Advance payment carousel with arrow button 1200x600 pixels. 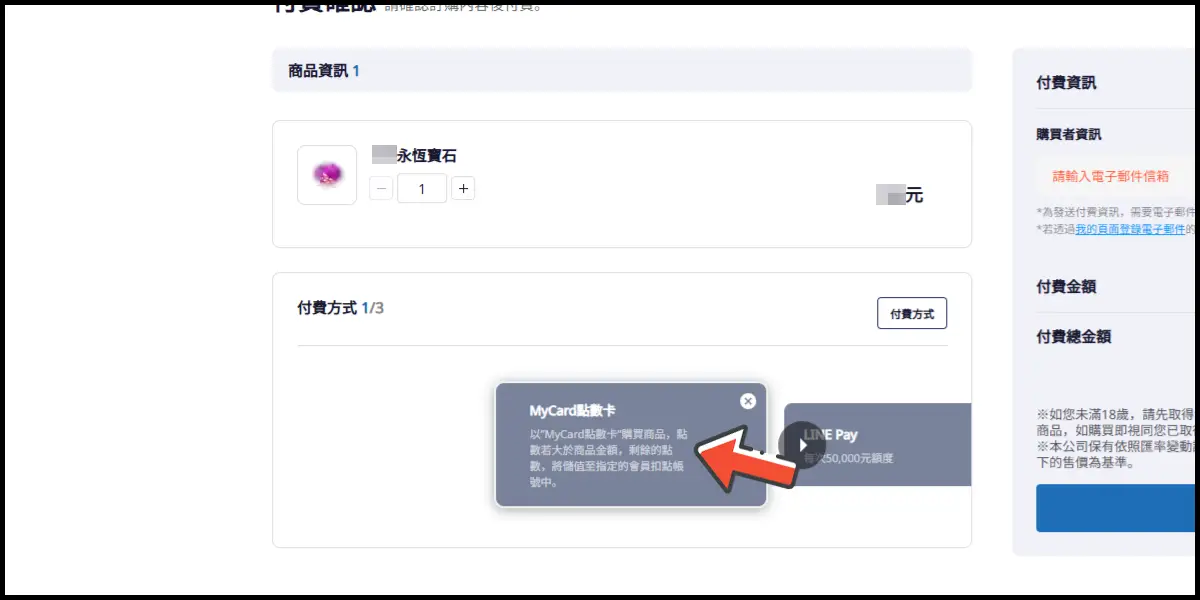click(801, 445)
